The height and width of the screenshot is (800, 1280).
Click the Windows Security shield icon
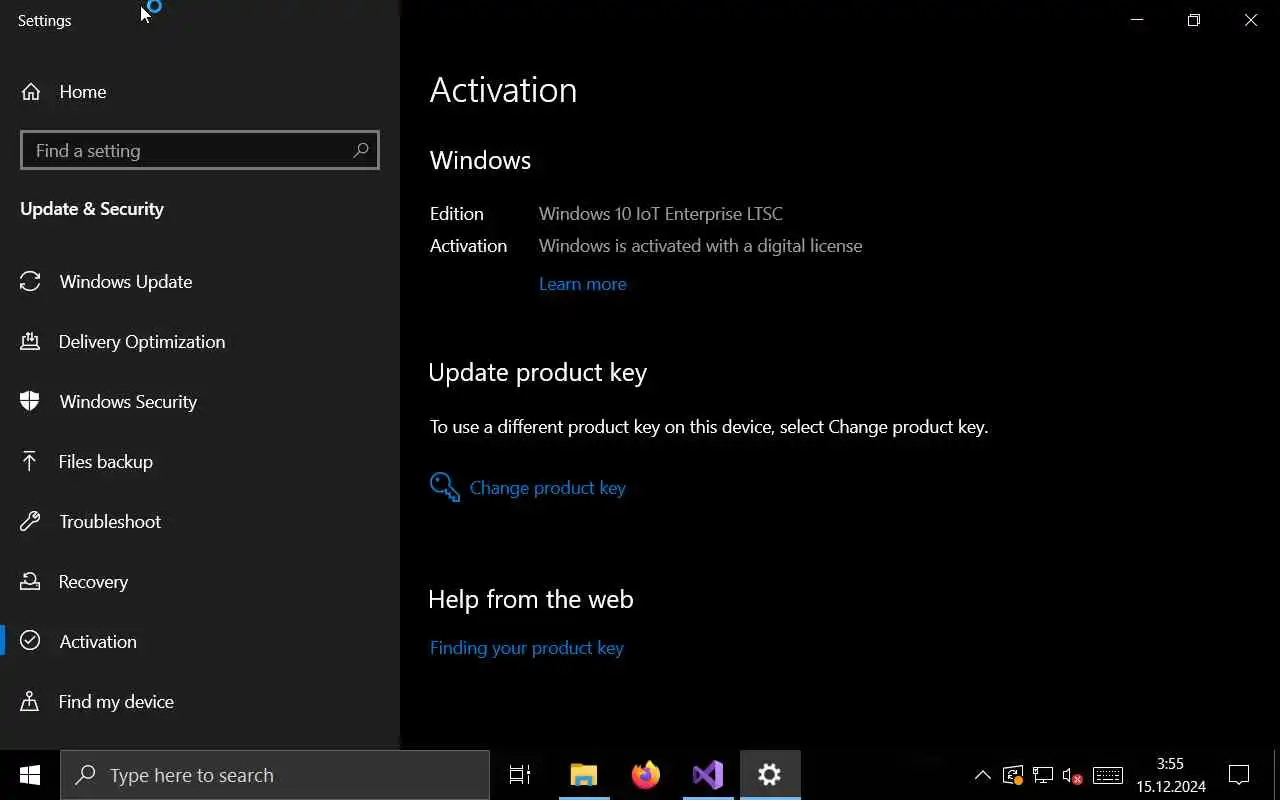pyautogui.click(x=30, y=402)
